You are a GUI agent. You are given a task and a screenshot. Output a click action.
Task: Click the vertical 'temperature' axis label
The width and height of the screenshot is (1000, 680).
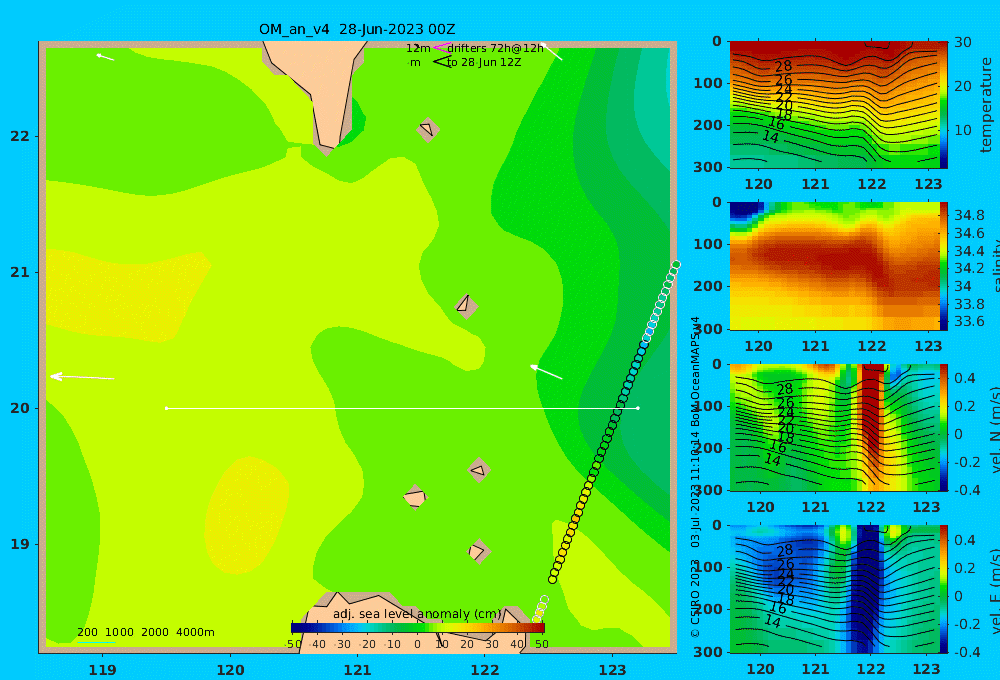(x=986, y=105)
